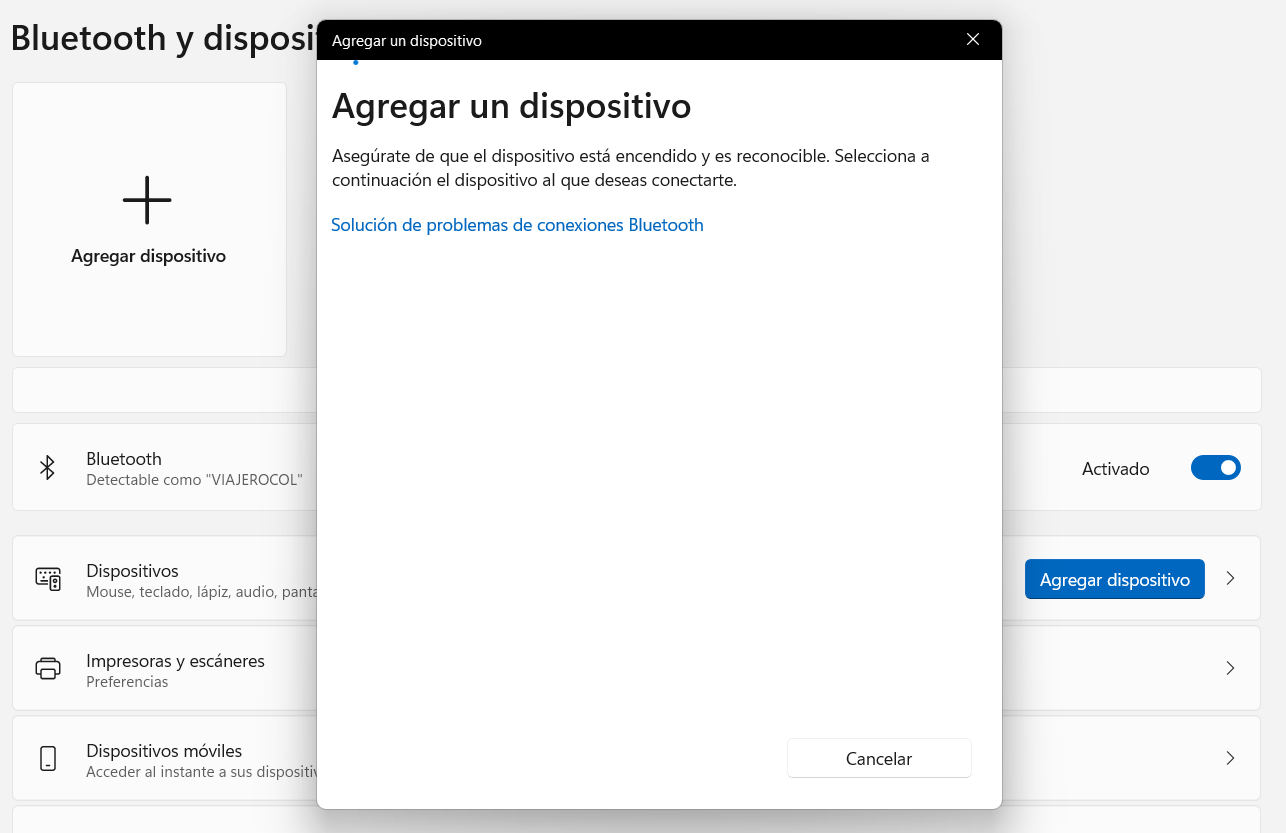
Task: Click the Activado status label
Action: point(1115,468)
